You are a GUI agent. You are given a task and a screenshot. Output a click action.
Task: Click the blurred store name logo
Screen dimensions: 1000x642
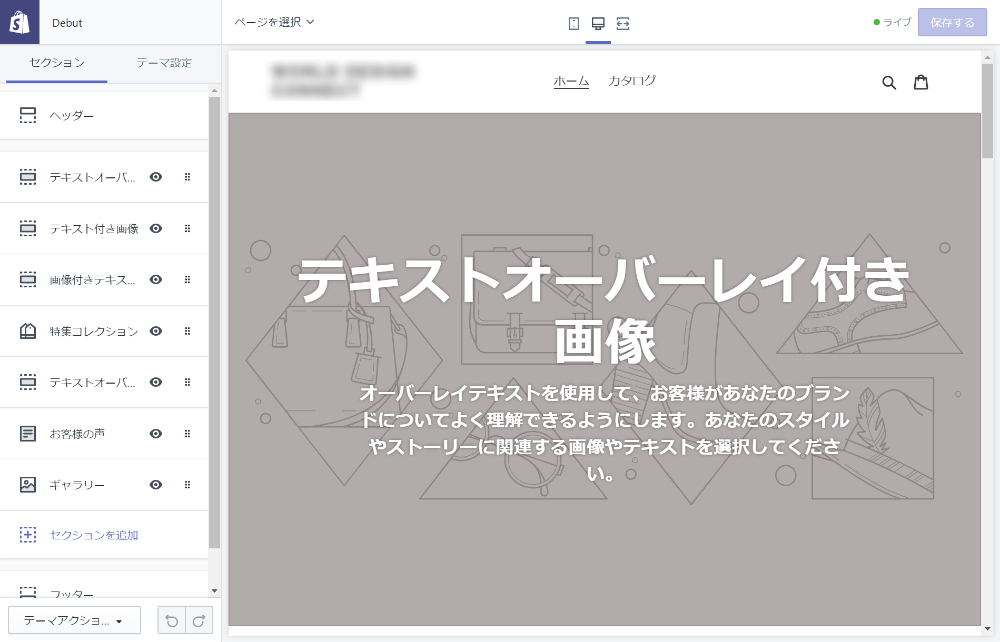coord(342,80)
